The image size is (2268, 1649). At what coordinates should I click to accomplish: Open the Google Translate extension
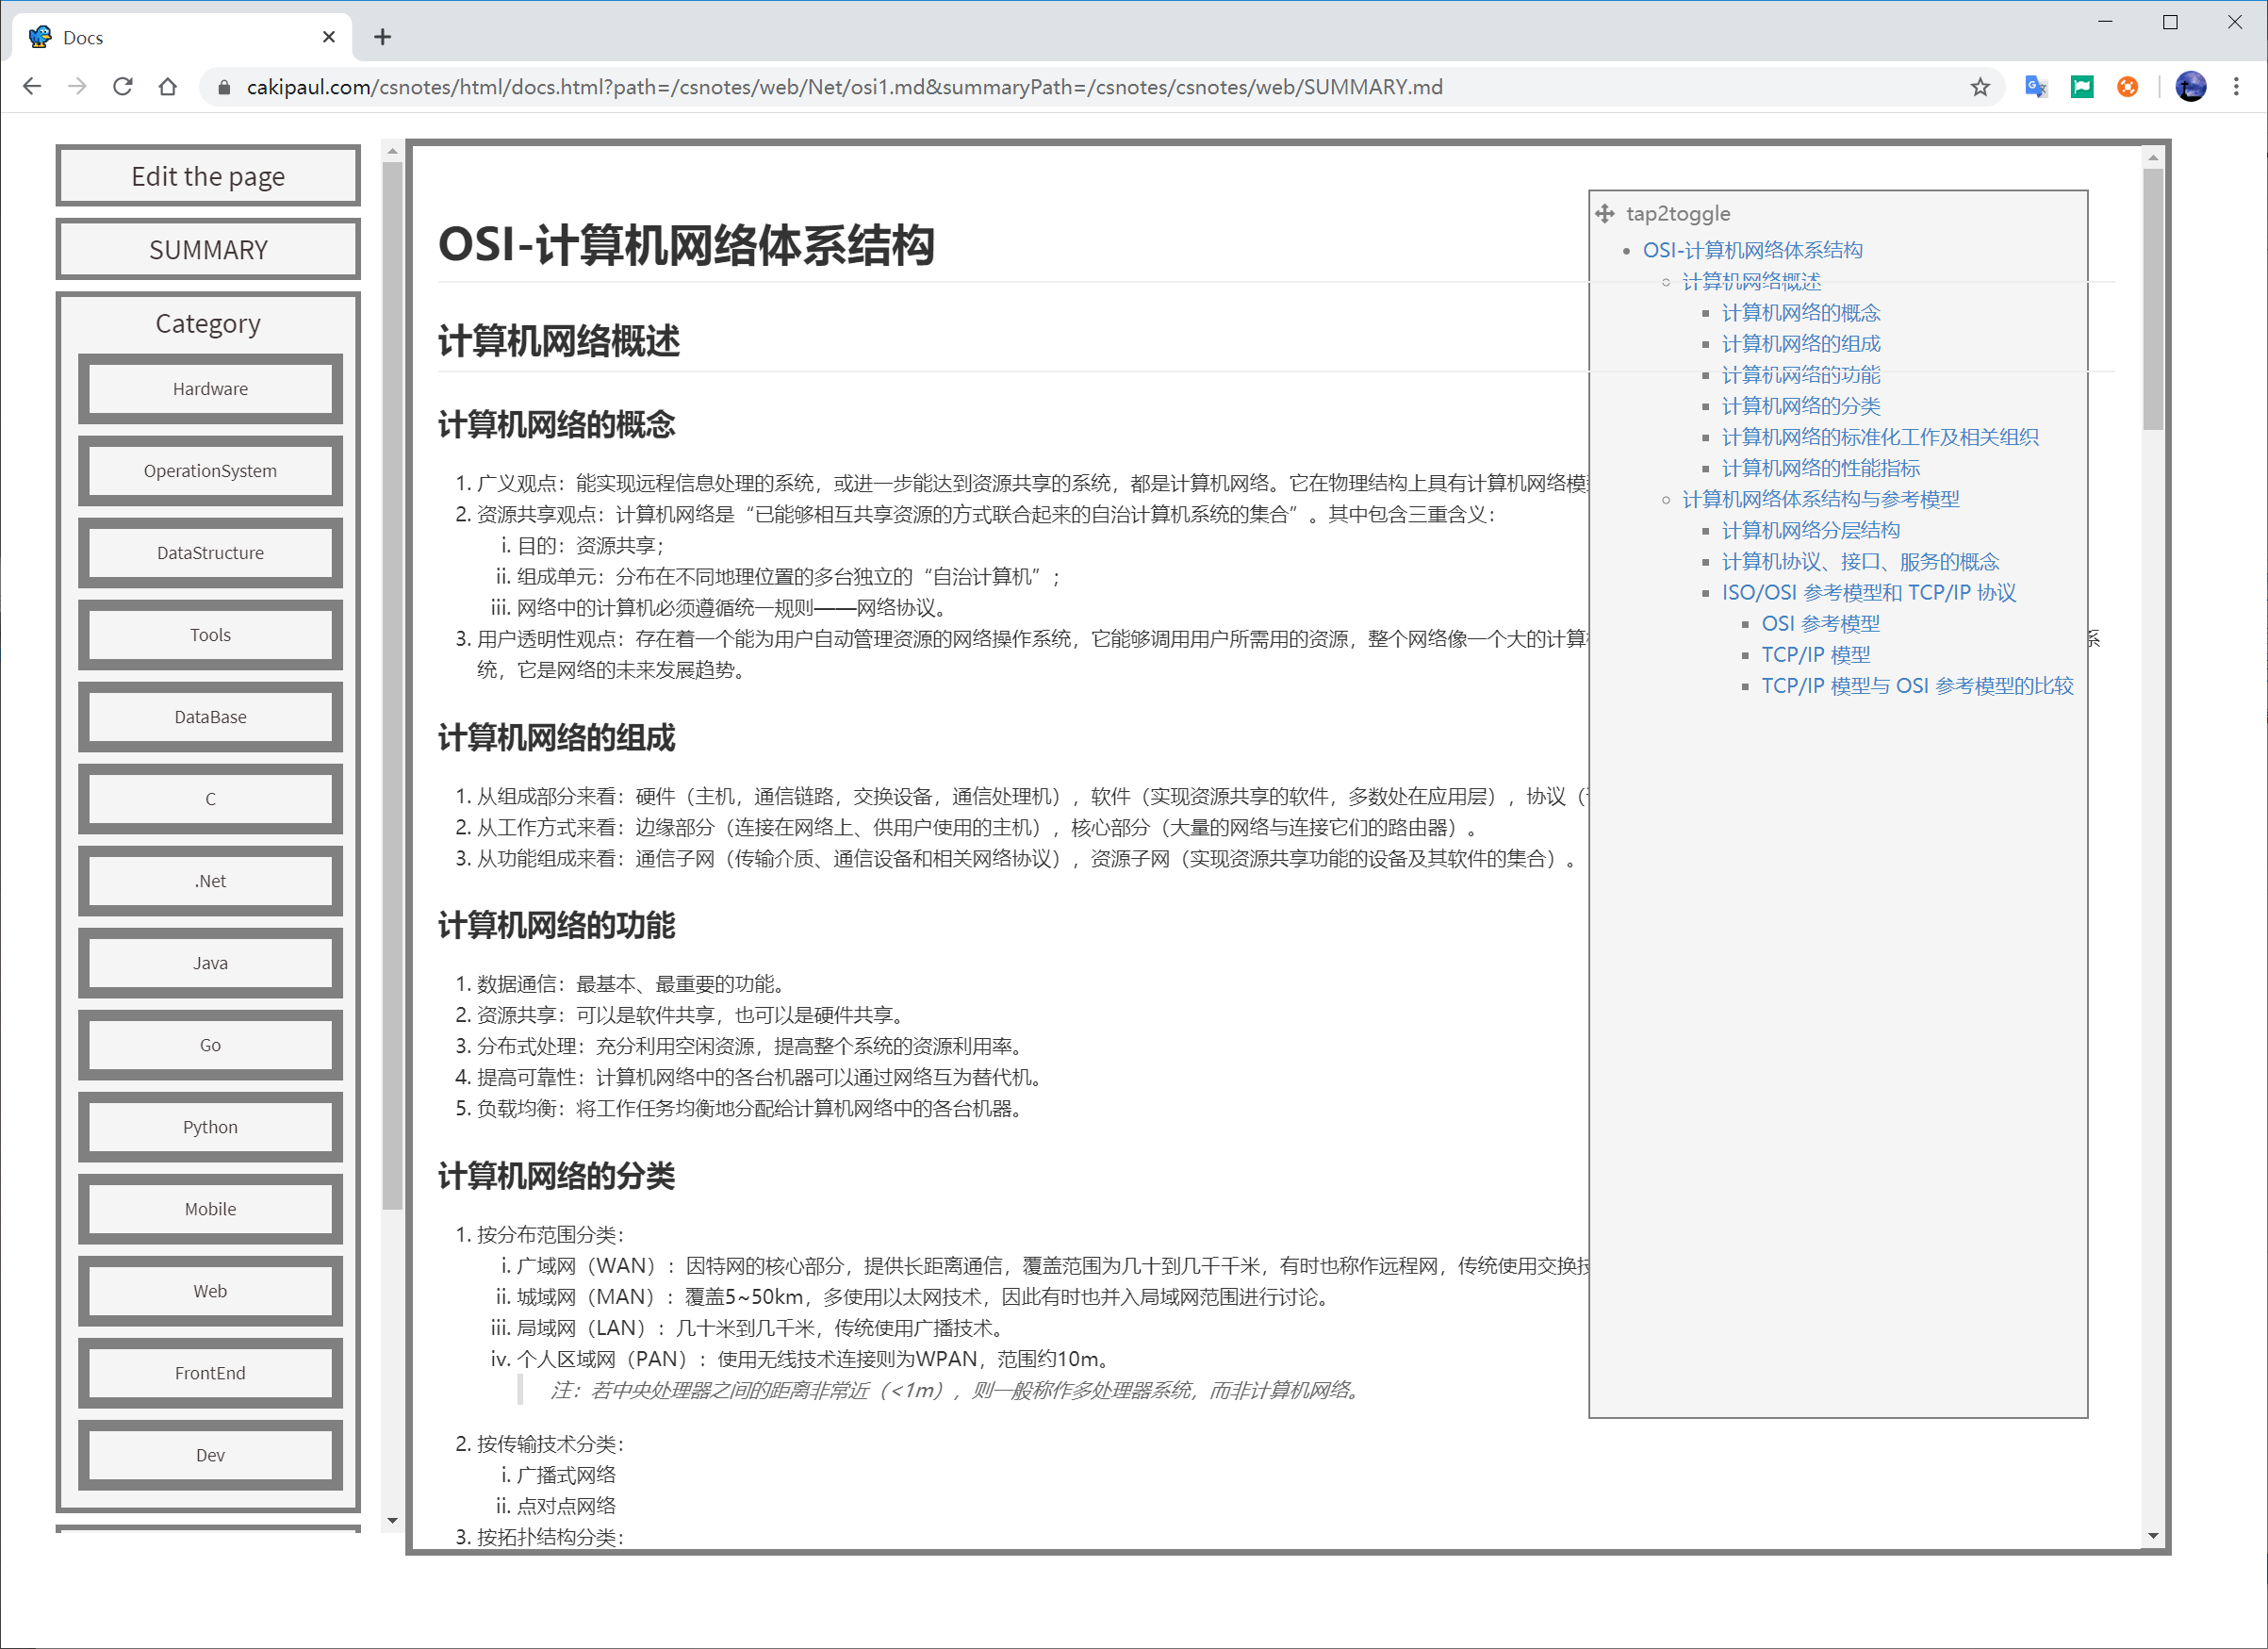tap(2036, 87)
